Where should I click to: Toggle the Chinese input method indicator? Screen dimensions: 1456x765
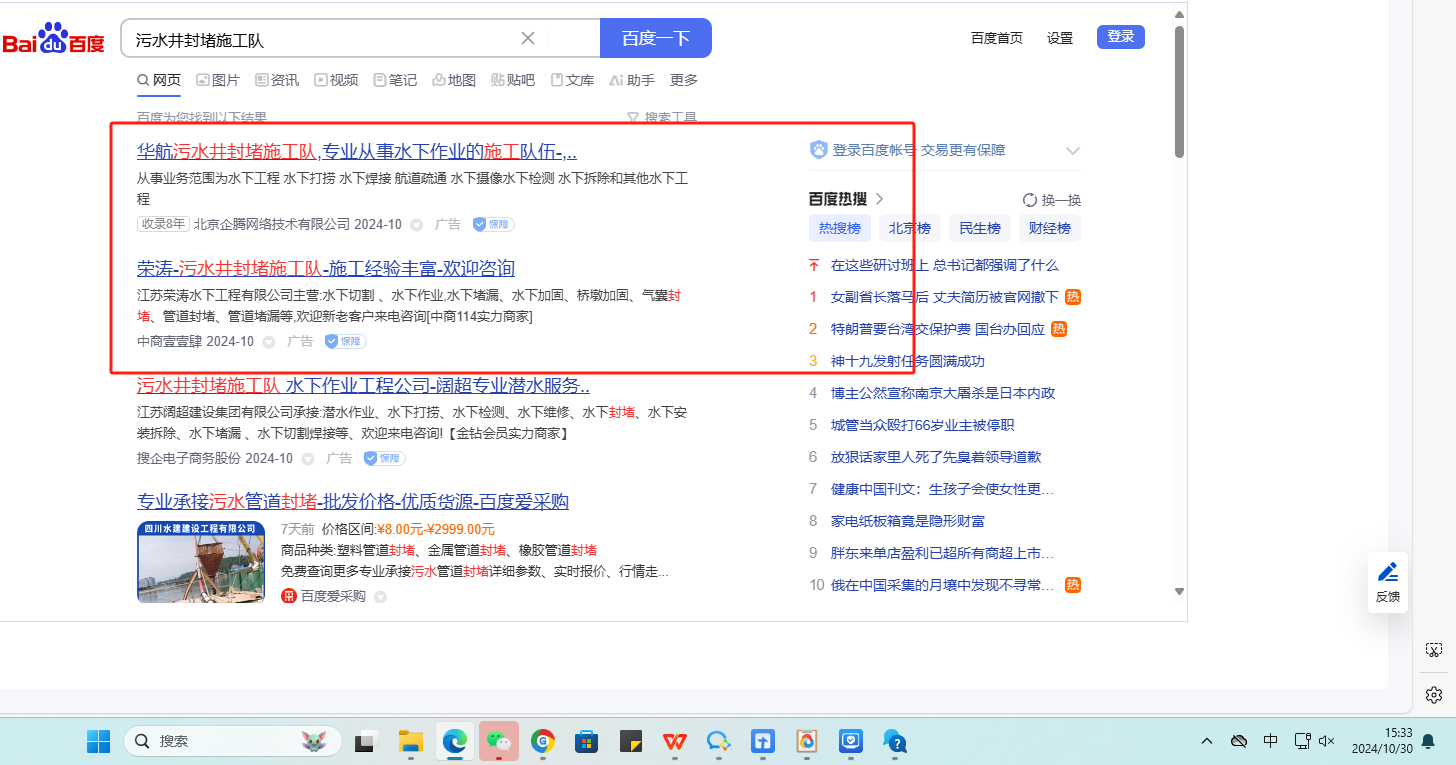pos(1270,741)
